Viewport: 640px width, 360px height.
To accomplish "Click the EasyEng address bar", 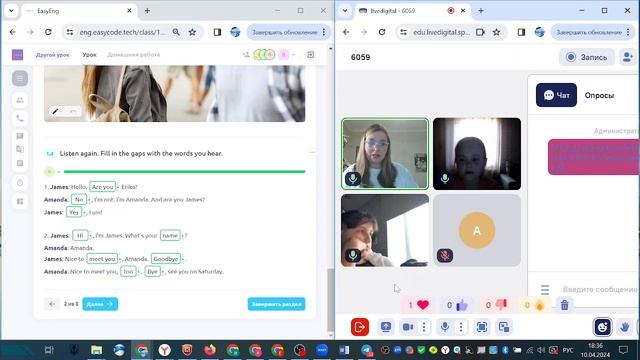I will click(x=122, y=32).
